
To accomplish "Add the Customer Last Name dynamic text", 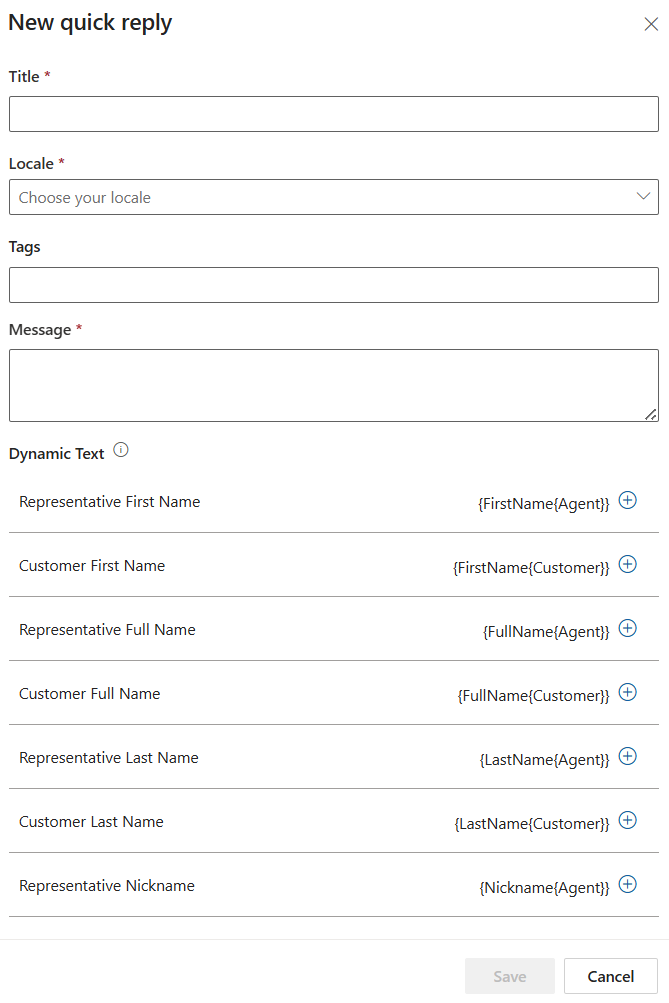I will (628, 820).
